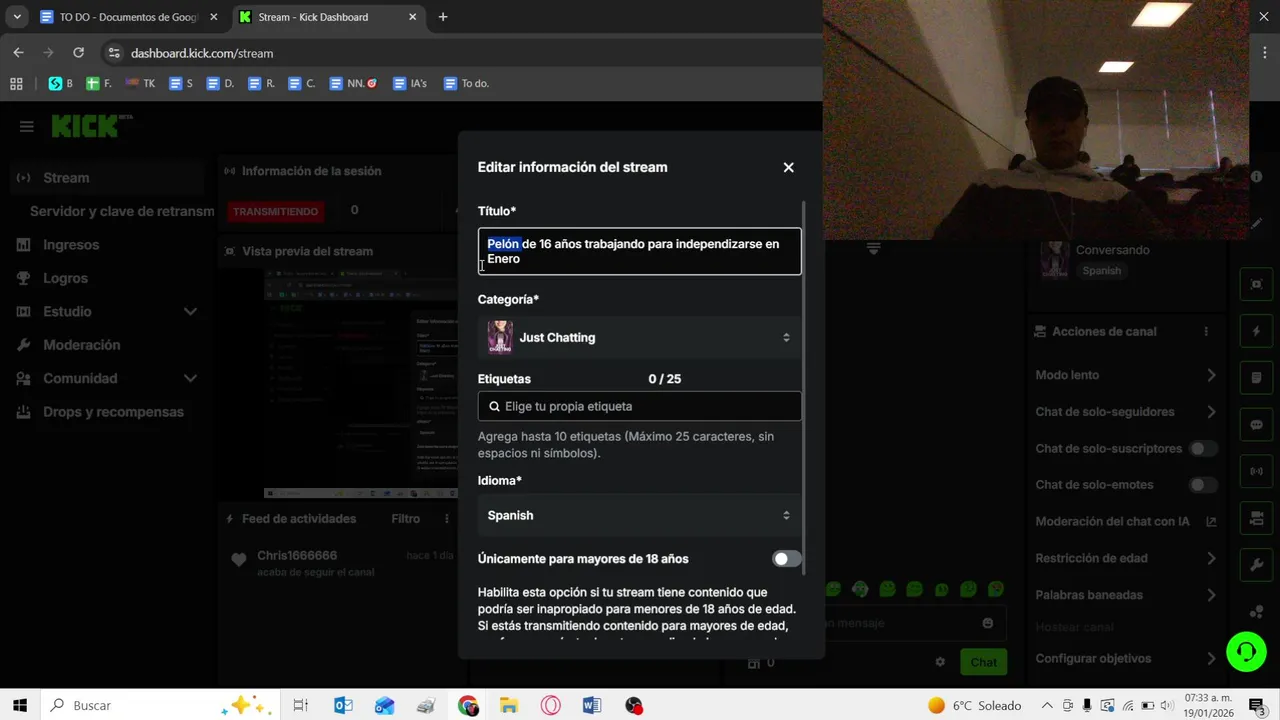Screen dimensions: 1280x720
Task: Toggle Únicamente para mayores de 18 años
Action: 786,559
